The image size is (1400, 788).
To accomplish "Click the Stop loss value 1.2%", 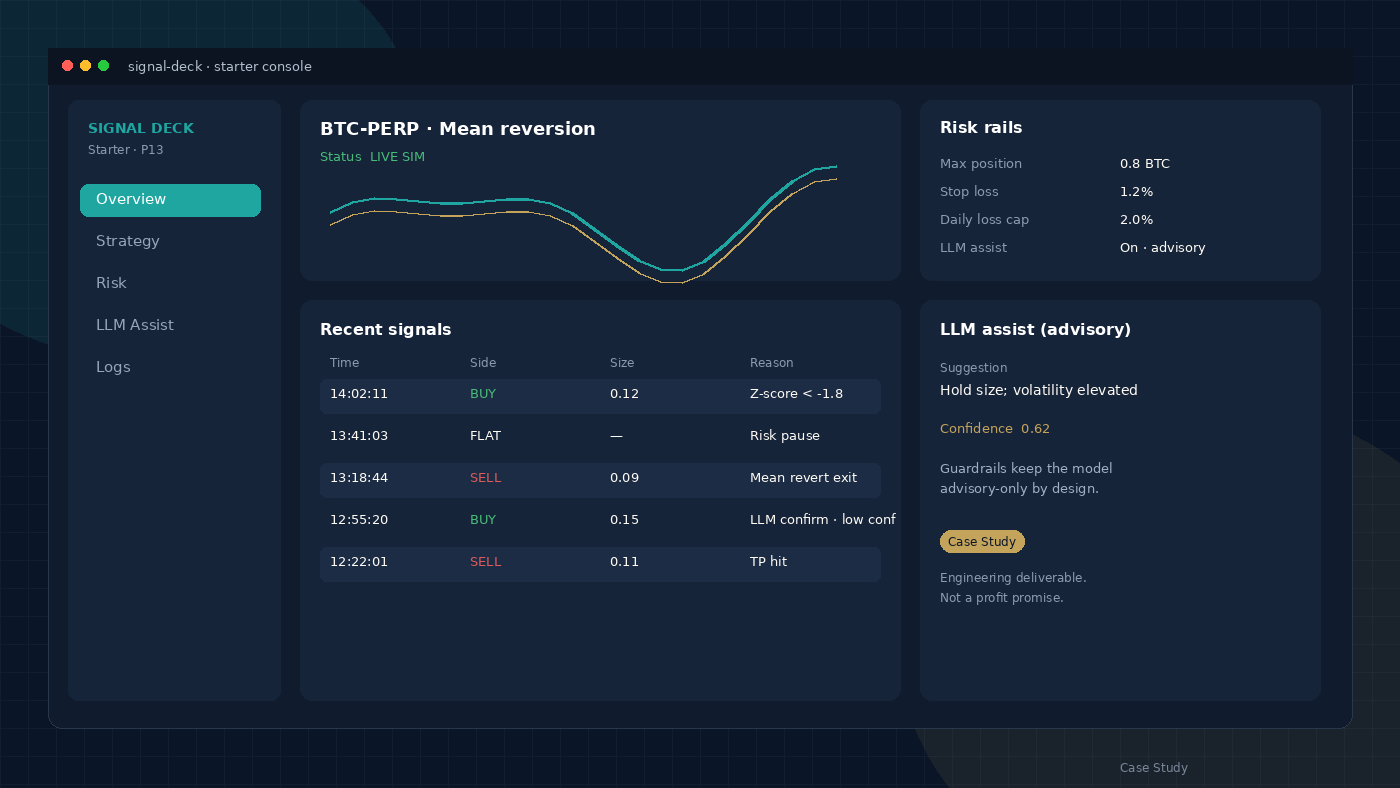I will (x=1136, y=192).
